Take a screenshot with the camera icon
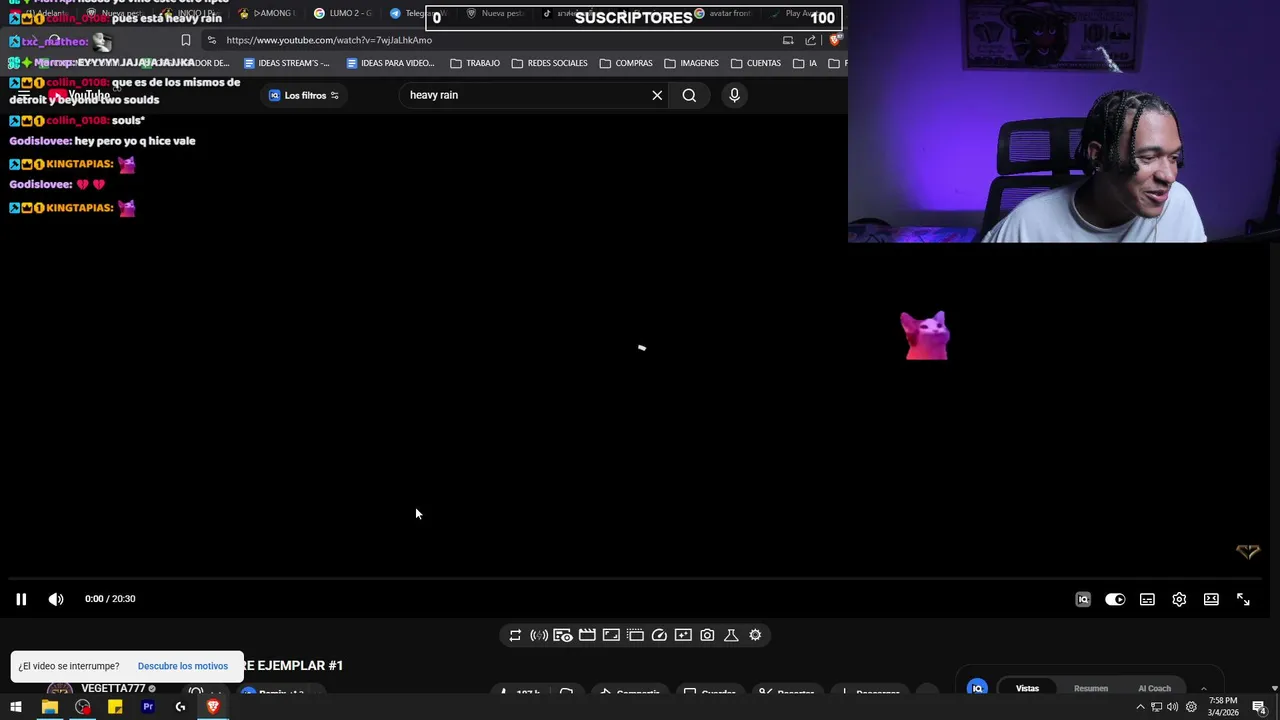This screenshot has width=1280, height=720. tap(707, 635)
